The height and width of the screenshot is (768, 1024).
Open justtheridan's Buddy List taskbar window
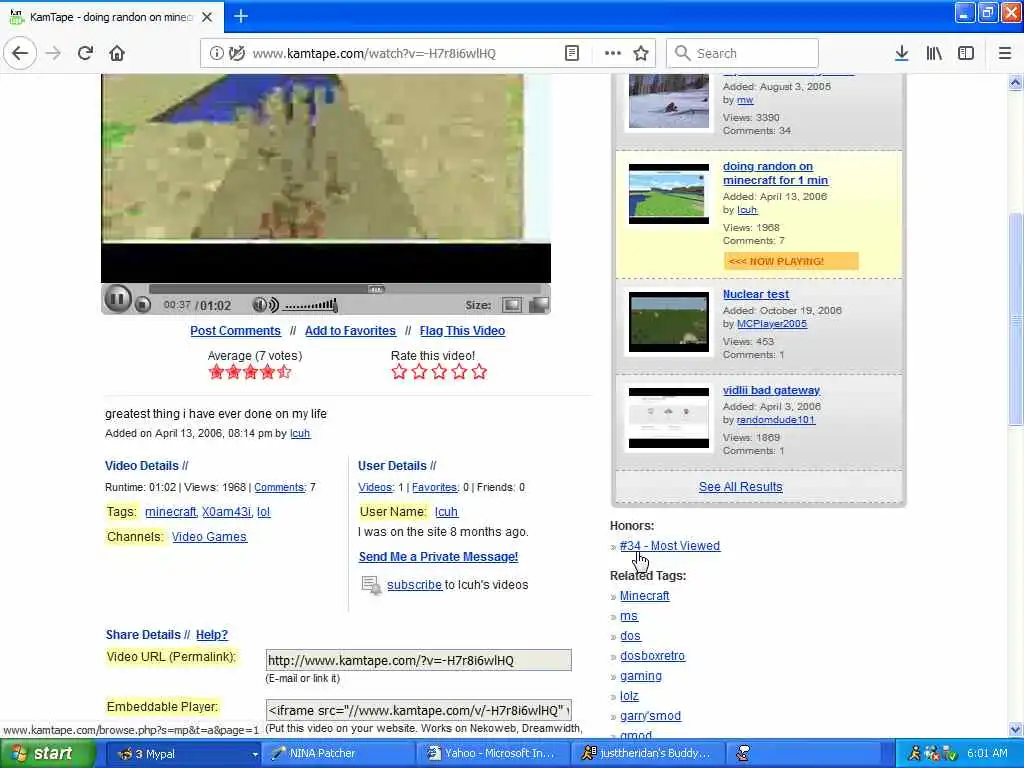click(x=647, y=754)
